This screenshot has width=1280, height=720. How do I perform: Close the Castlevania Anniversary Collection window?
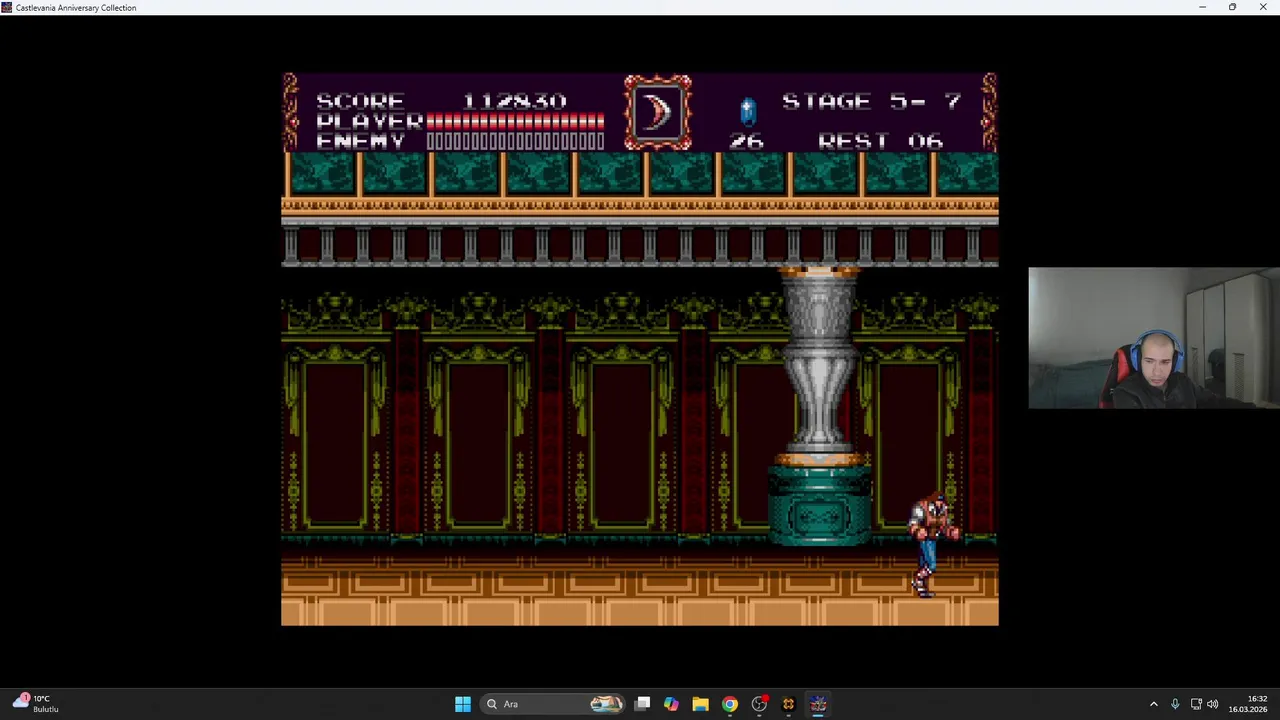(x=1263, y=7)
